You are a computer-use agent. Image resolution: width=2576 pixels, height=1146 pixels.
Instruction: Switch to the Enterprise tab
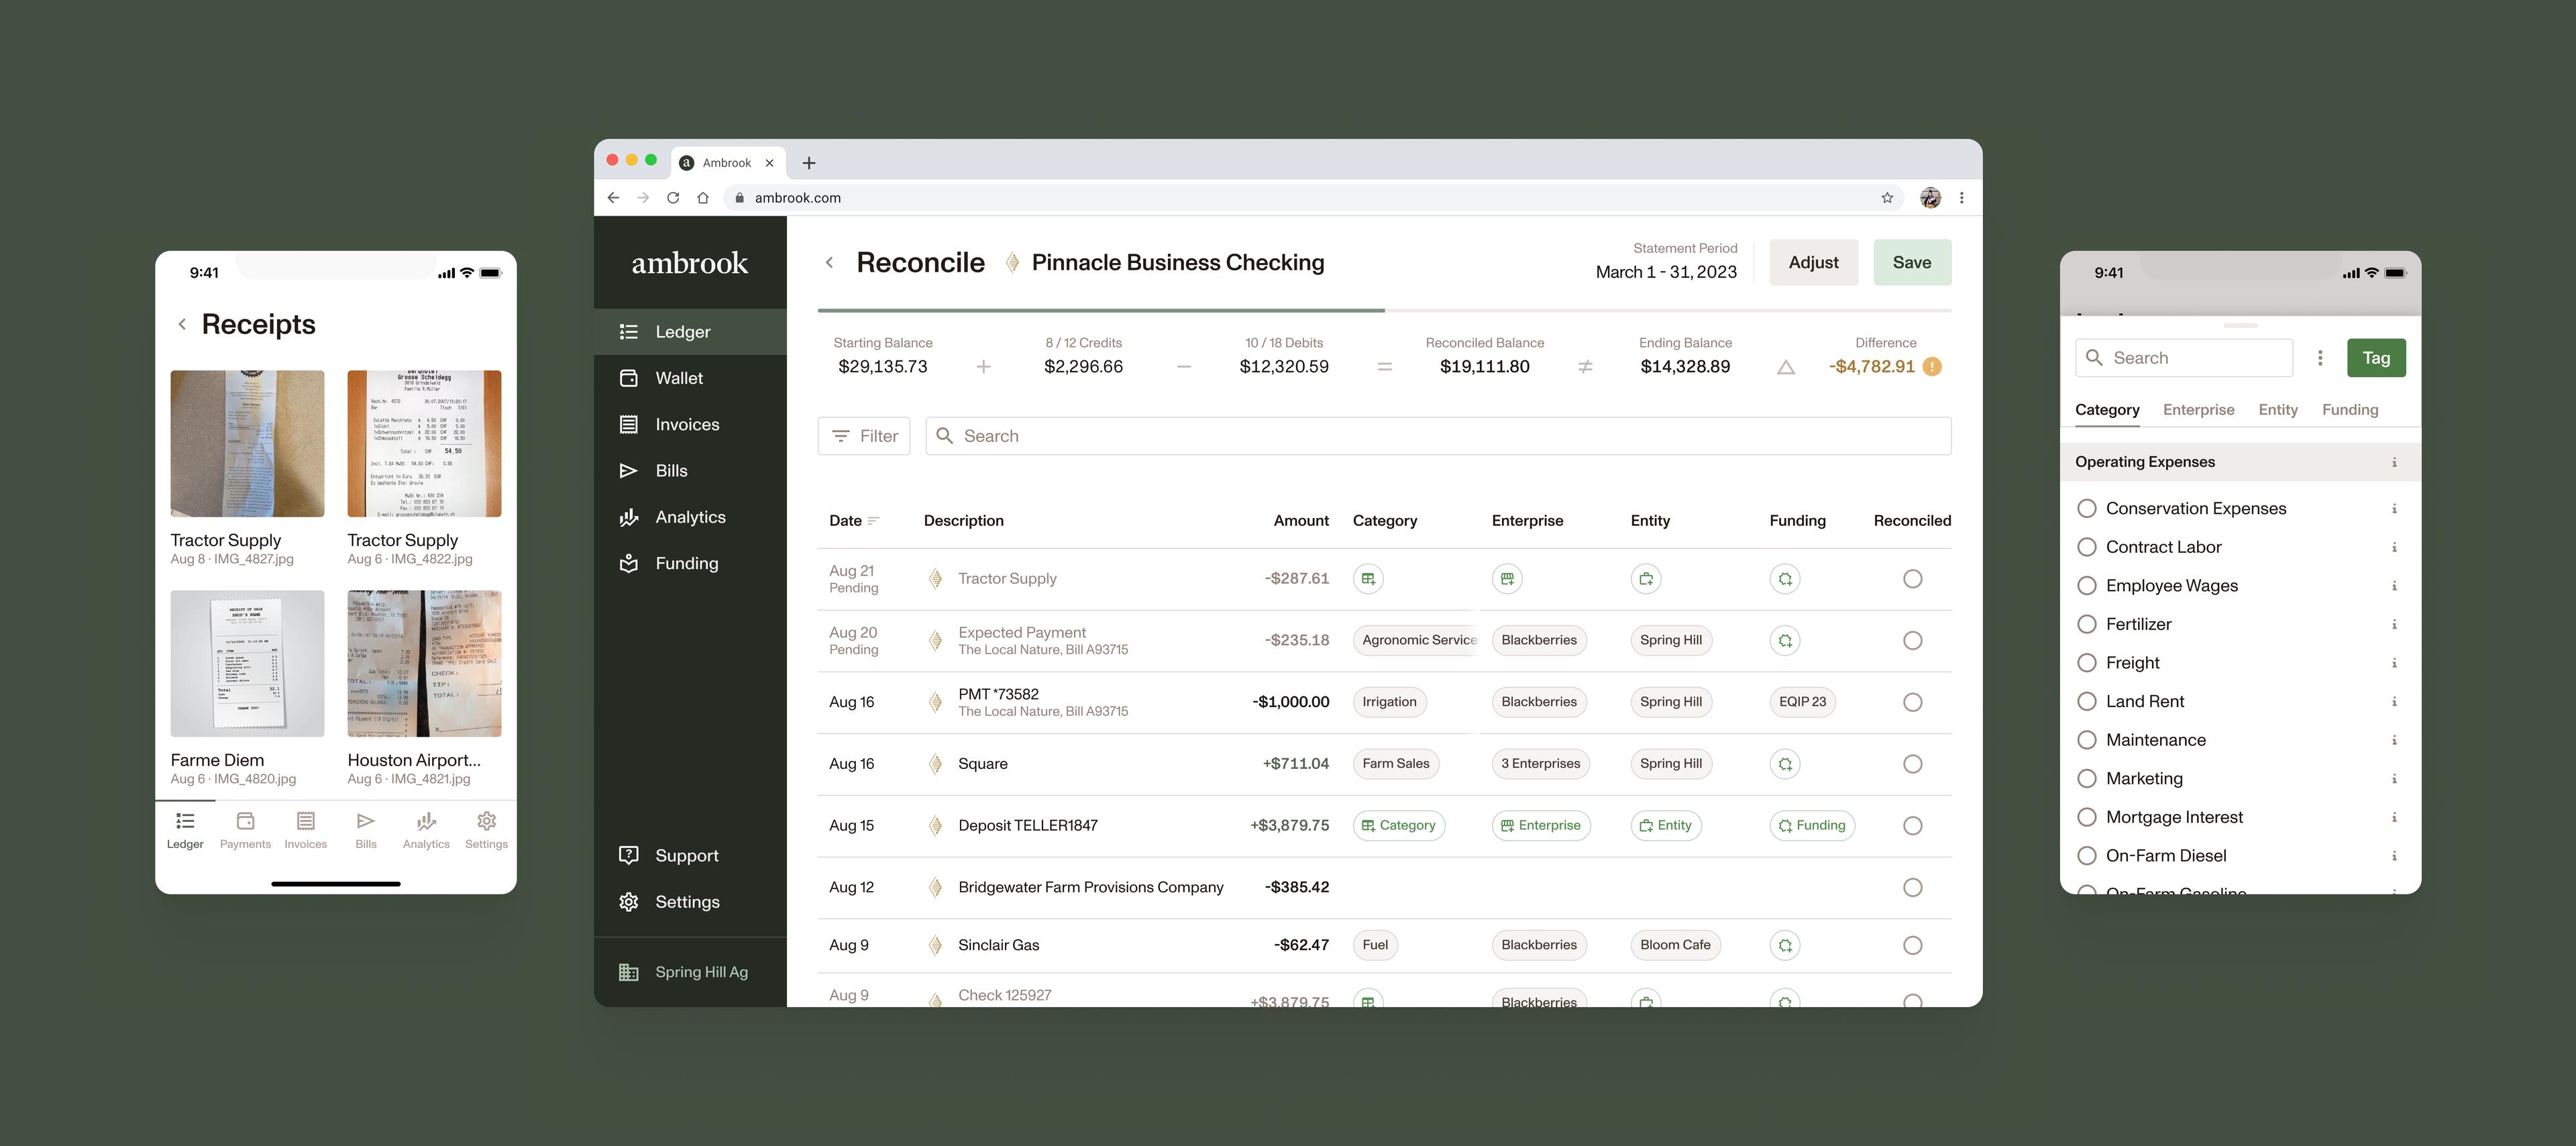(x=2198, y=410)
